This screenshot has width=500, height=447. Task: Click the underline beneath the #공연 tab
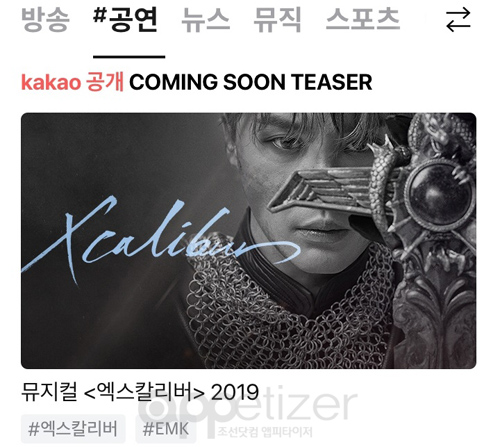tap(129, 57)
